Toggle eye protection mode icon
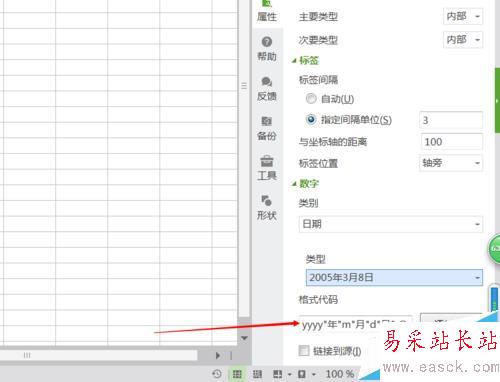 point(302,374)
